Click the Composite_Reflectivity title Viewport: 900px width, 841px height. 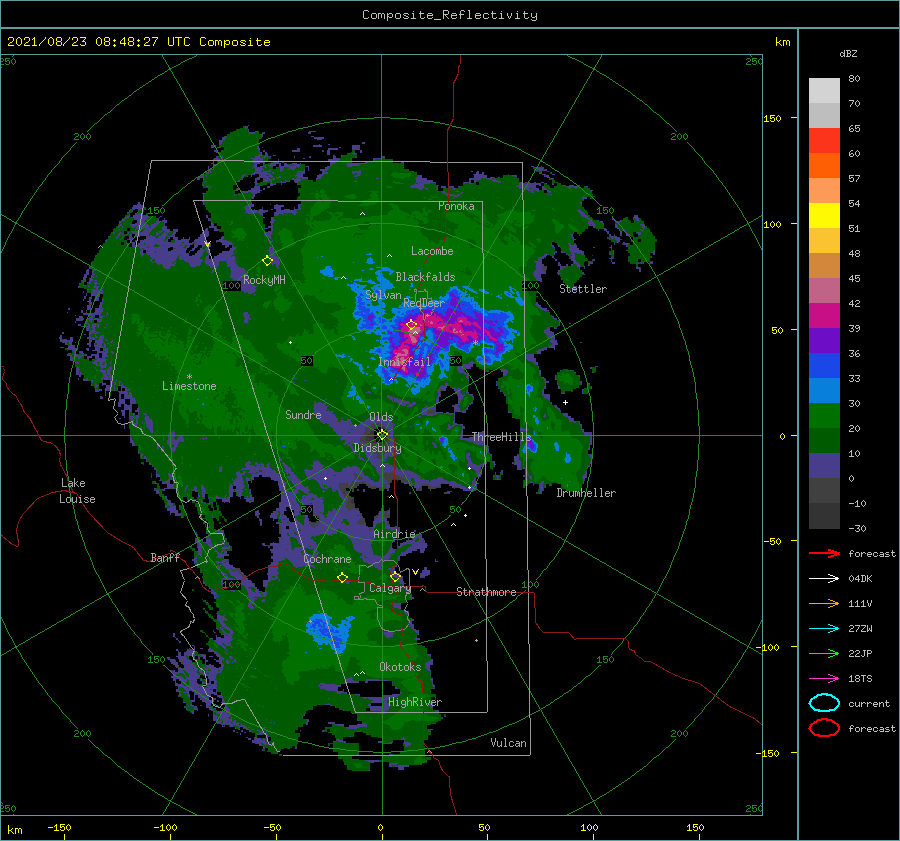(450, 15)
